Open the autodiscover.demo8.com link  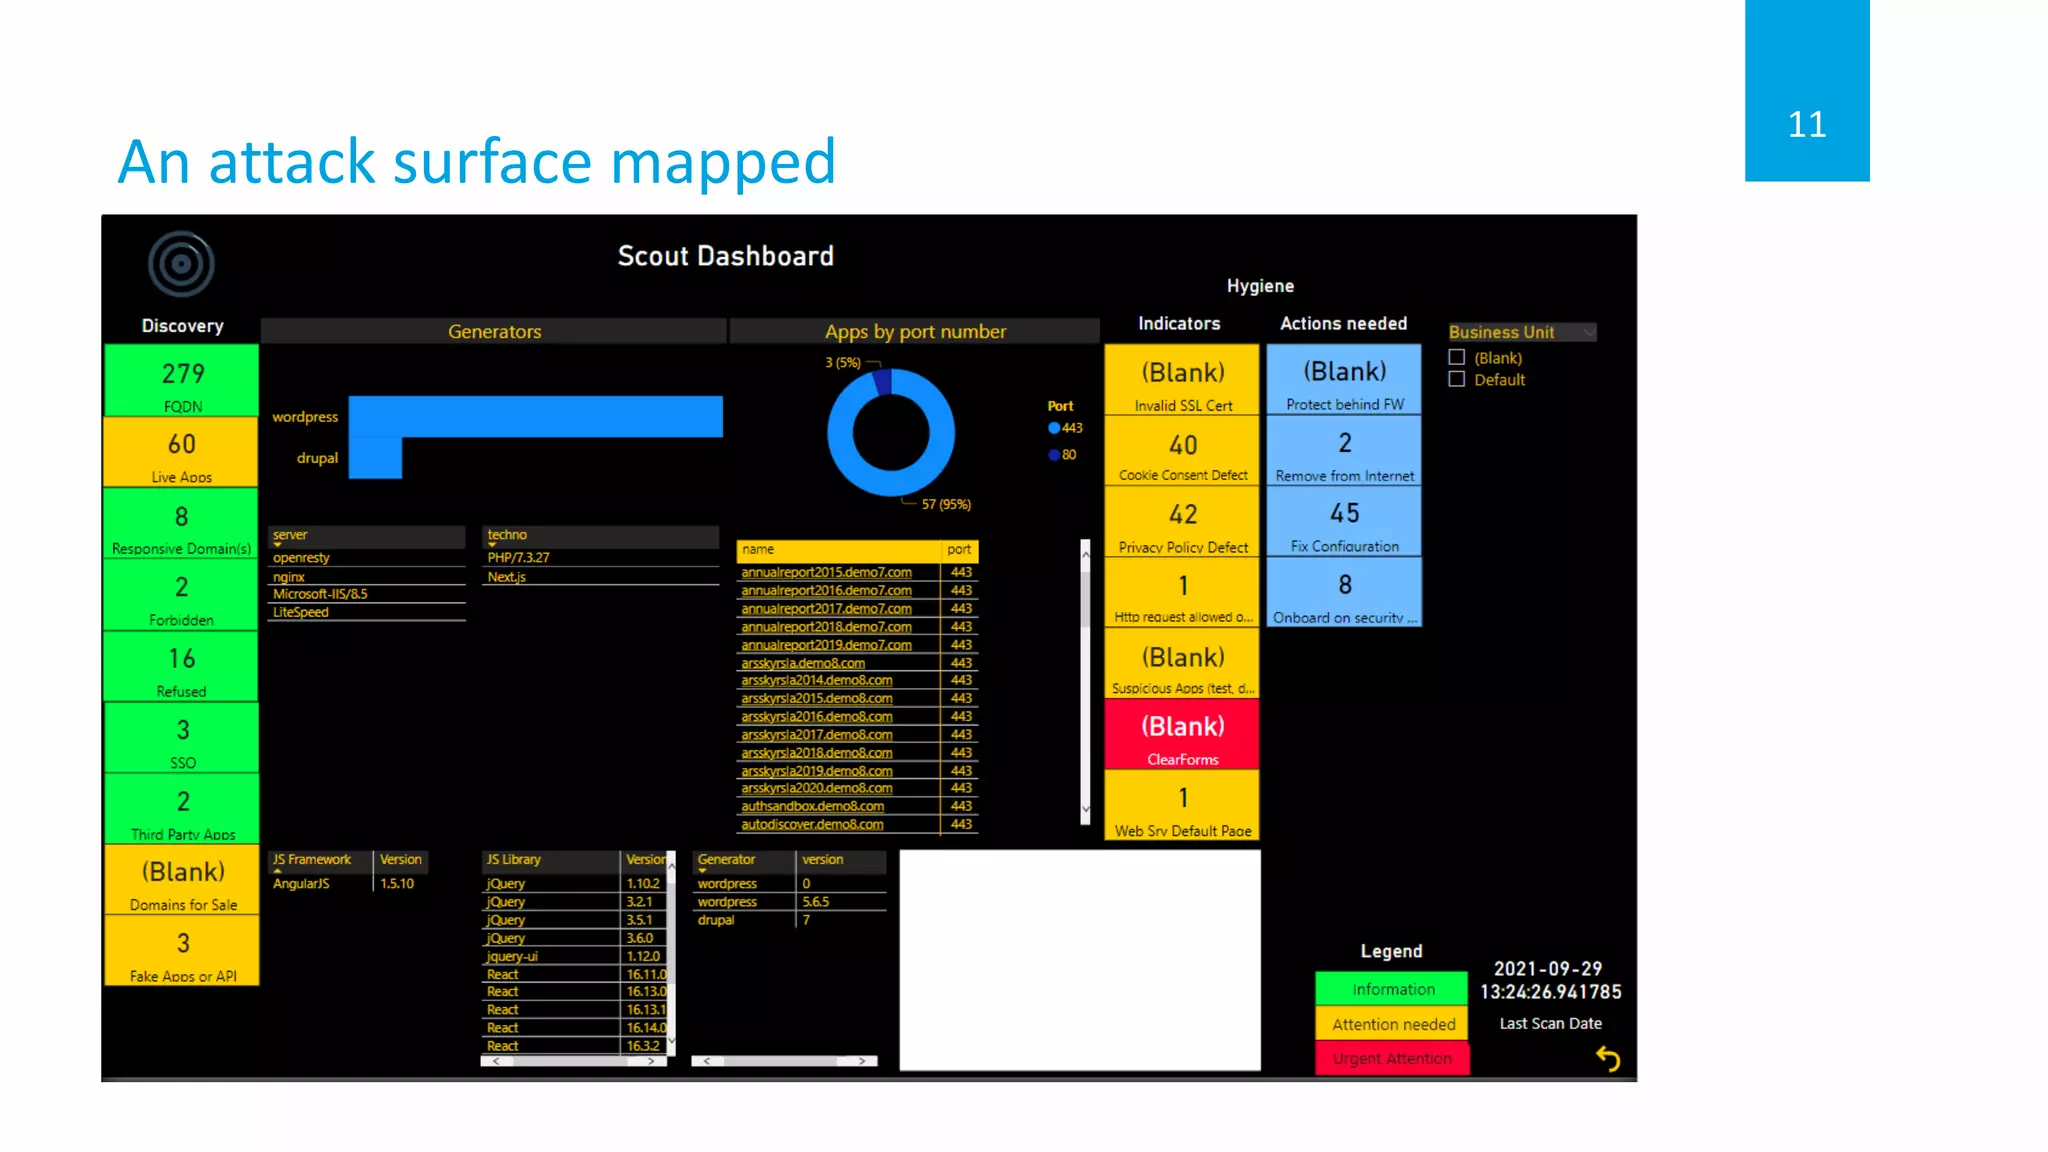pyautogui.click(x=812, y=824)
